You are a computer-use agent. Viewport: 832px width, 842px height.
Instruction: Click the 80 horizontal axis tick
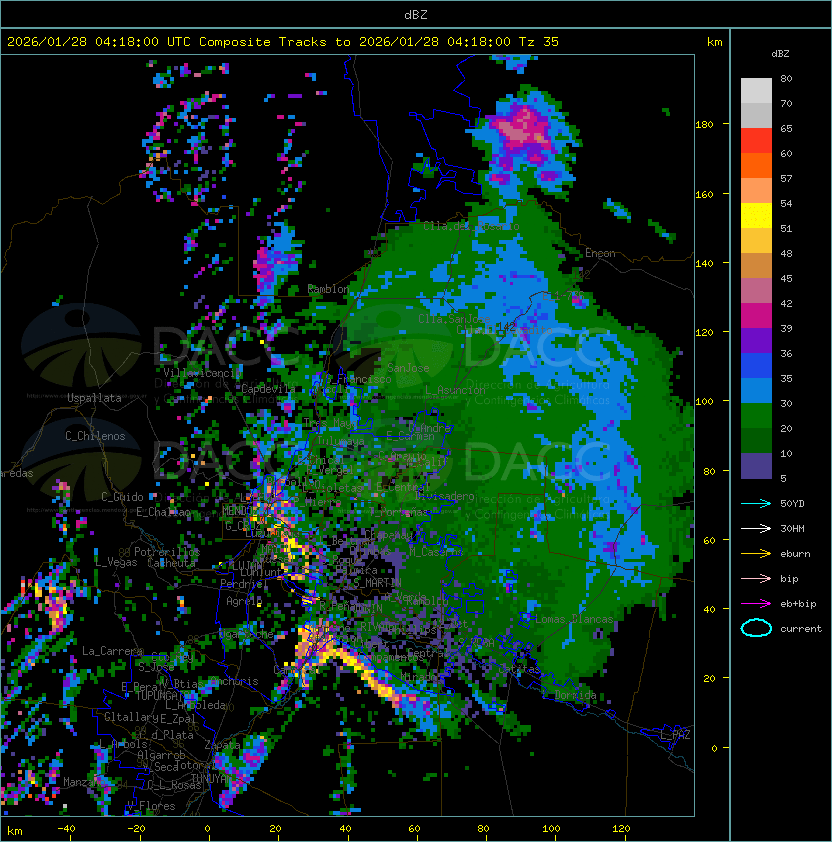[x=483, y=829]
